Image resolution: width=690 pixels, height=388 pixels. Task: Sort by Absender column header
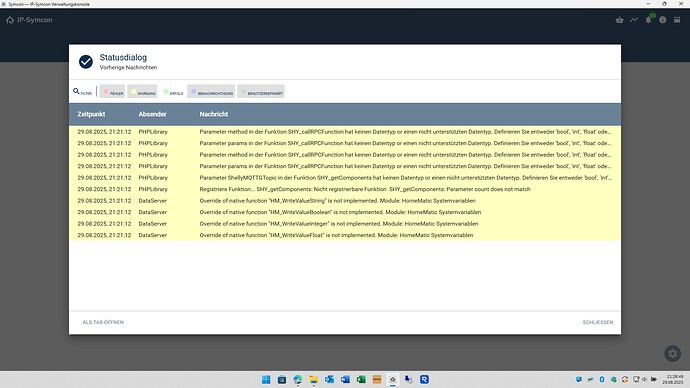pos(152,114)
